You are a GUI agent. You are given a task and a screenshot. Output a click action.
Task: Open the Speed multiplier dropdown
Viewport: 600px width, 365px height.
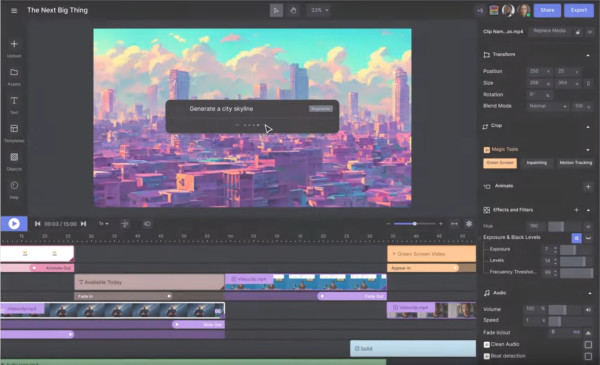pos(535,321)
